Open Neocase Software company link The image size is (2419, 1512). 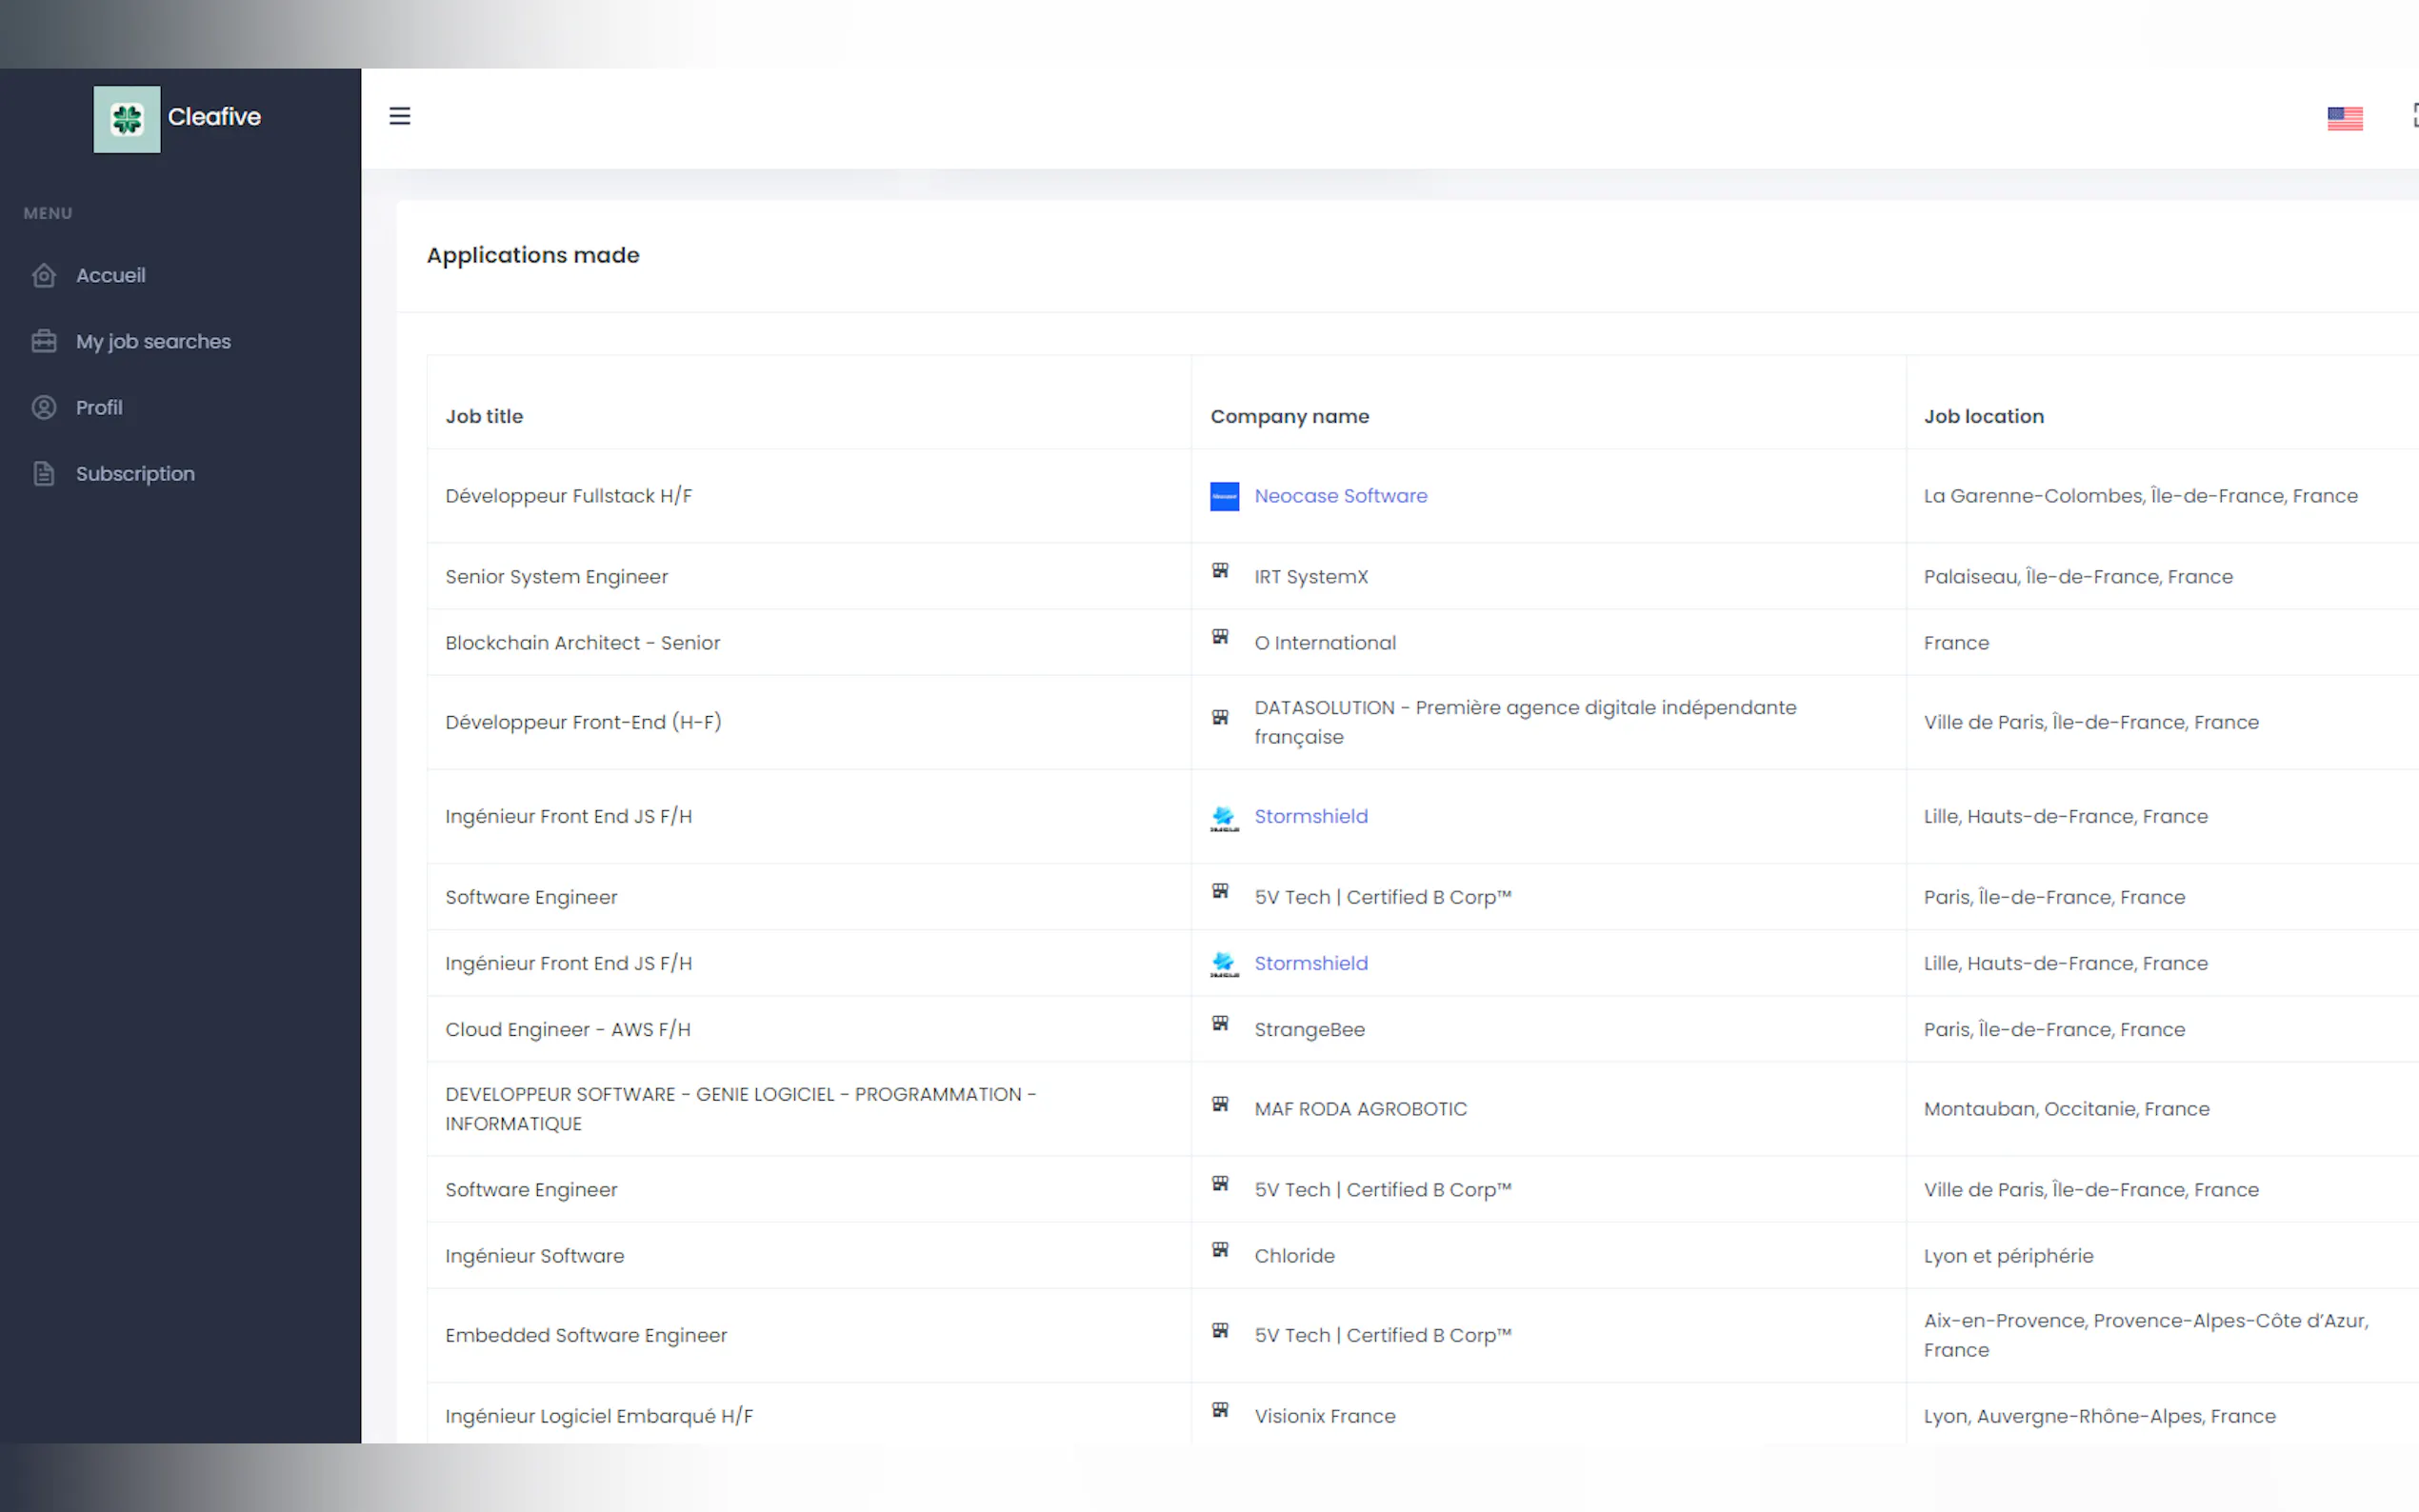coord(1340,496)
